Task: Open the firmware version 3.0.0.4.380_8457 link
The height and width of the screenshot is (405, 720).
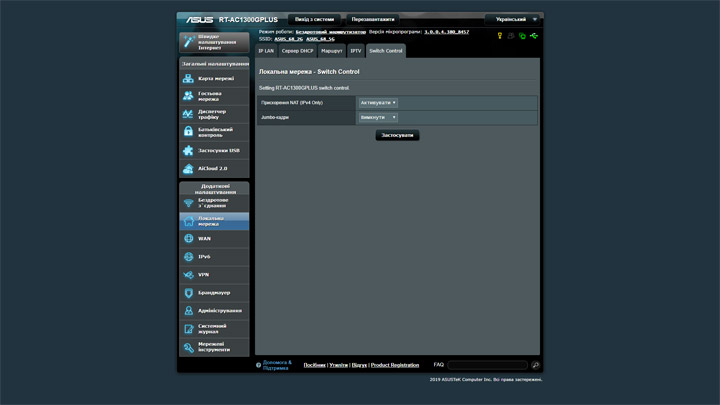Action: coord(446,32)
